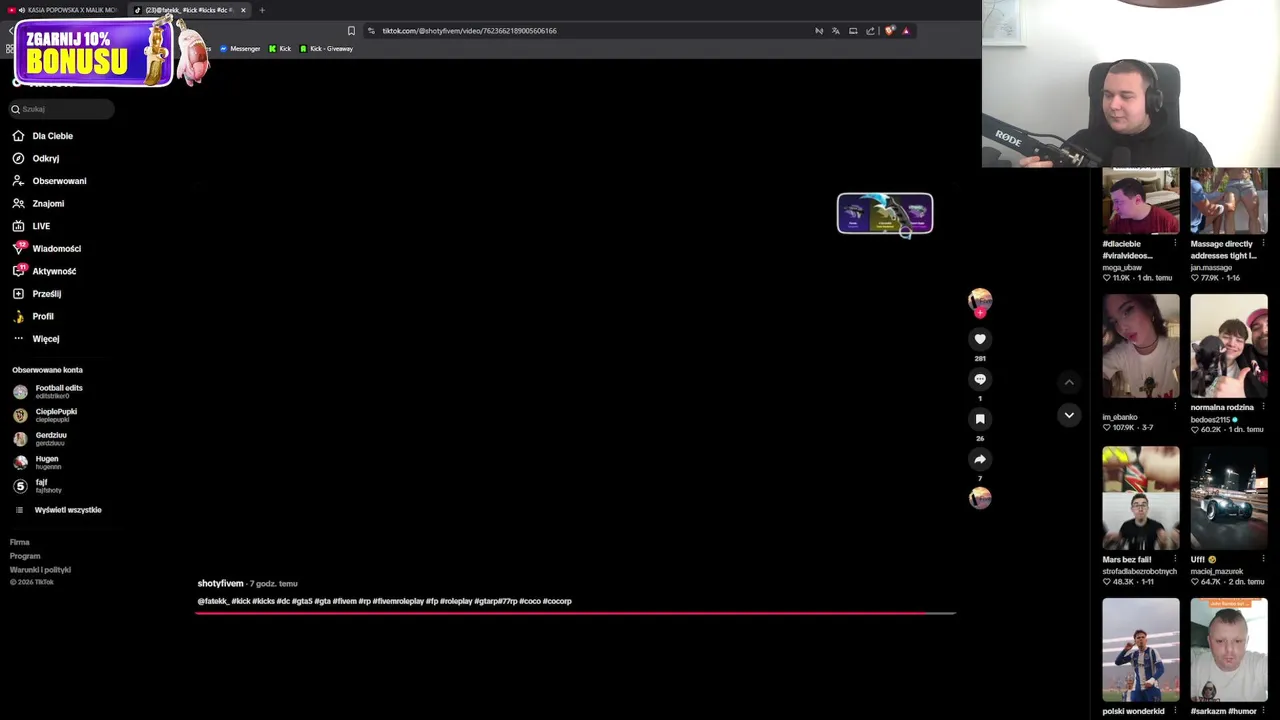Viewport: 1280px width, 720px height.
Task: Open the polski wonderkid video thumbnail
Action: [x=1141, y=650]
